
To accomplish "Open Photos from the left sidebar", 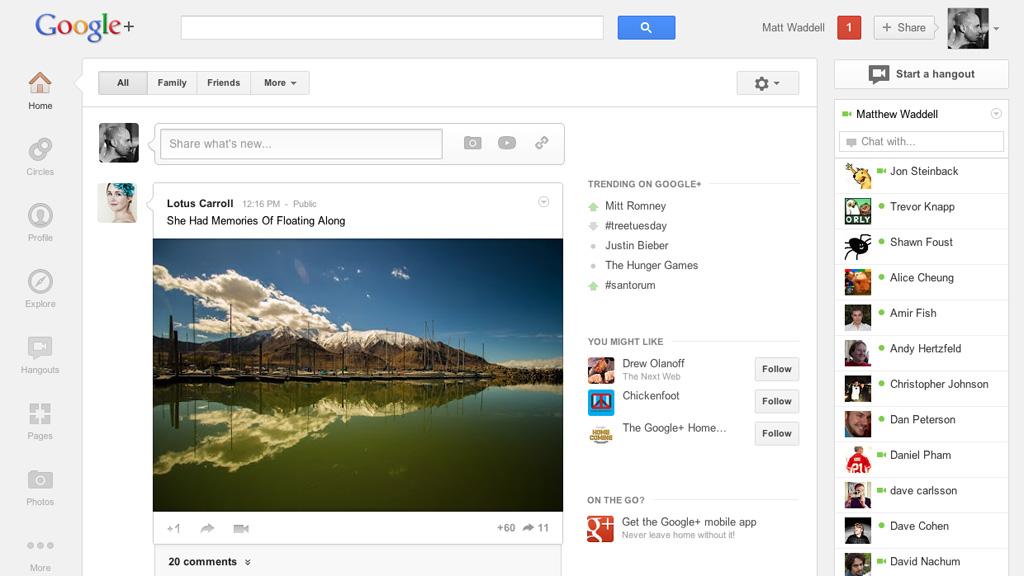I will 40,481.
